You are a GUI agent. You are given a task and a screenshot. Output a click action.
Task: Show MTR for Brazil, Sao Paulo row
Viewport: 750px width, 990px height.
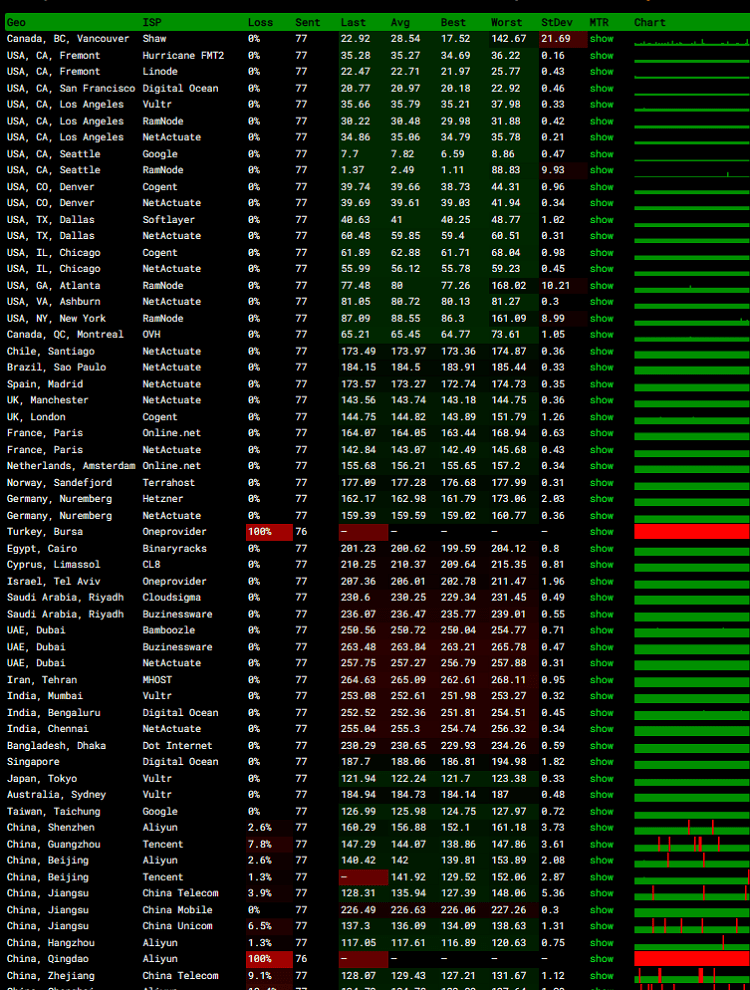pos(602,367)
